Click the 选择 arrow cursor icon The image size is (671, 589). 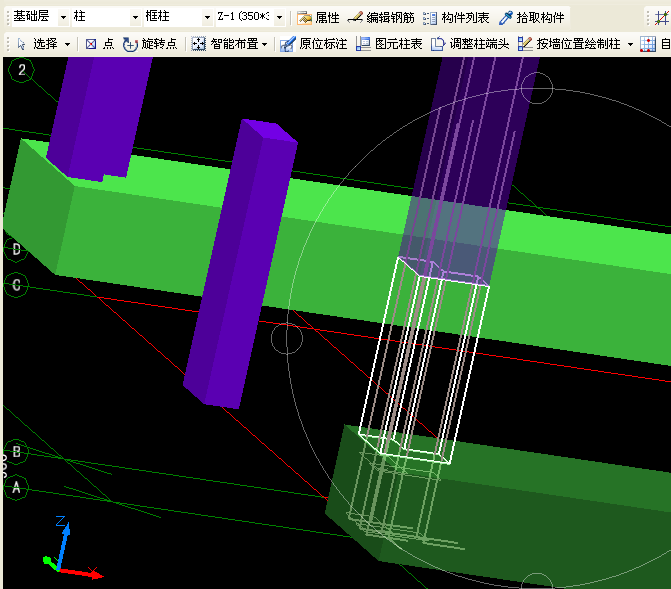(21, 44)
